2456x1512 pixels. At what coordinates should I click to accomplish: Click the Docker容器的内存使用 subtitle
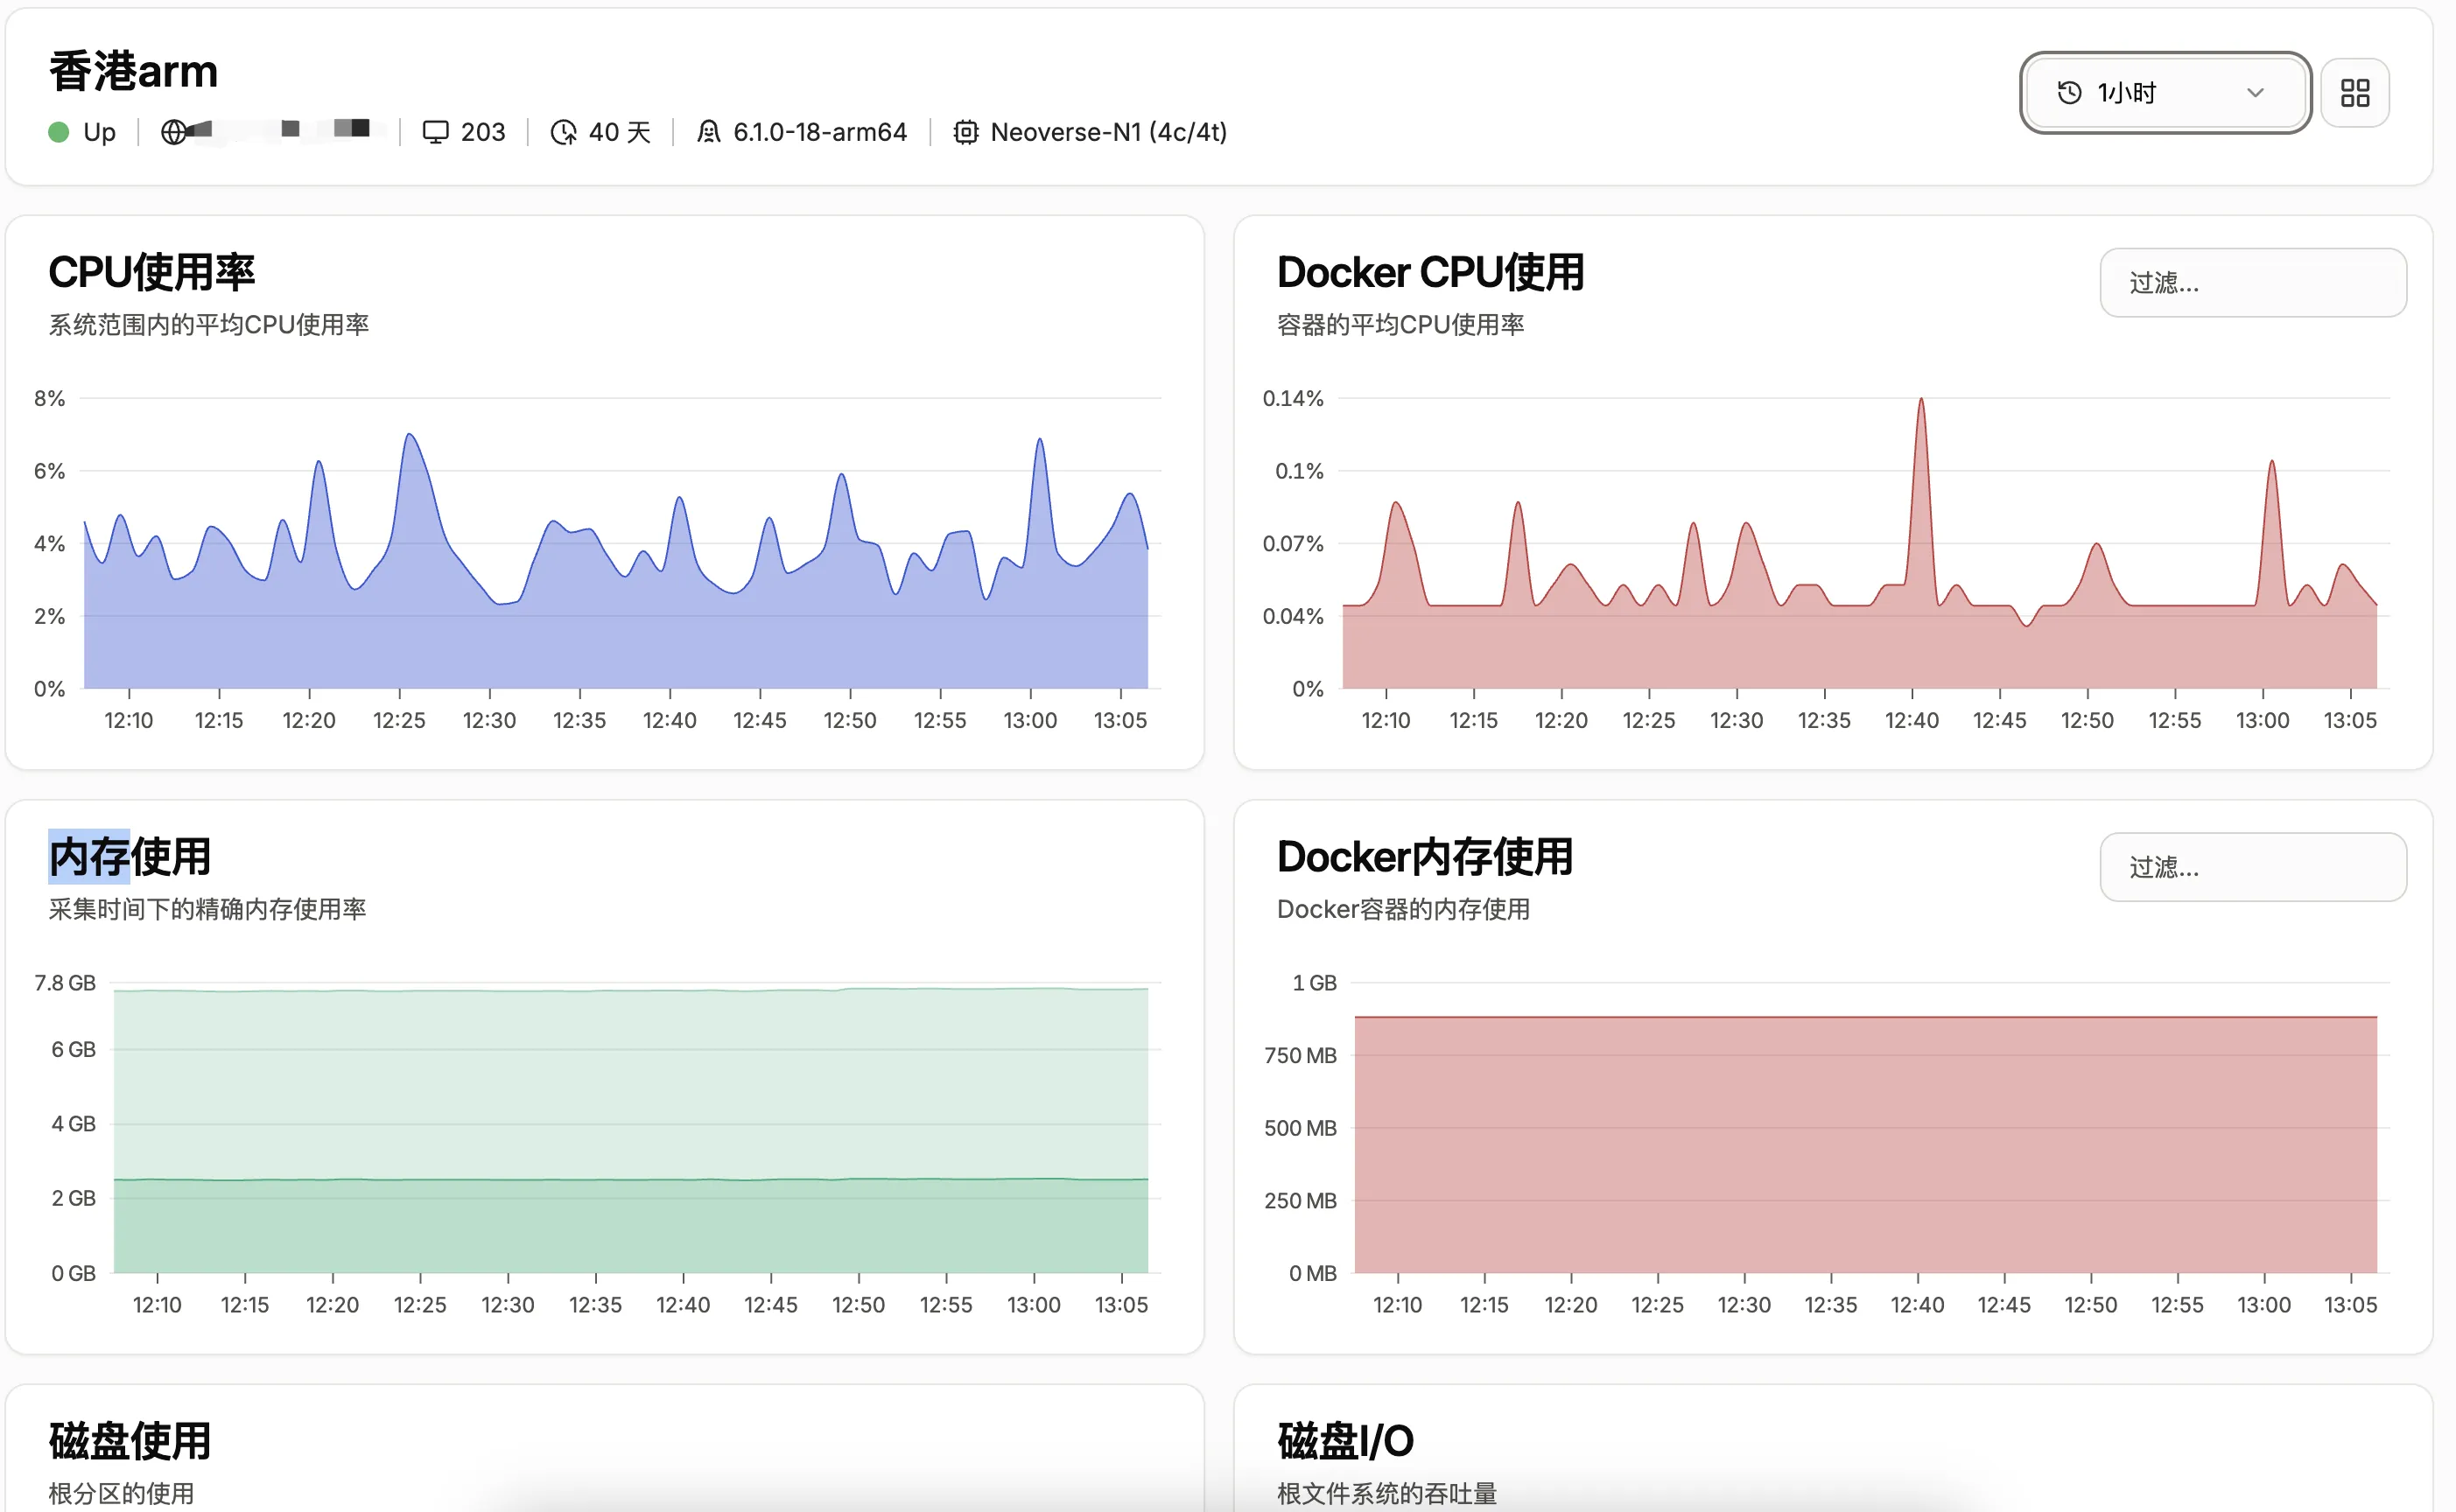tap(1403, 909)
